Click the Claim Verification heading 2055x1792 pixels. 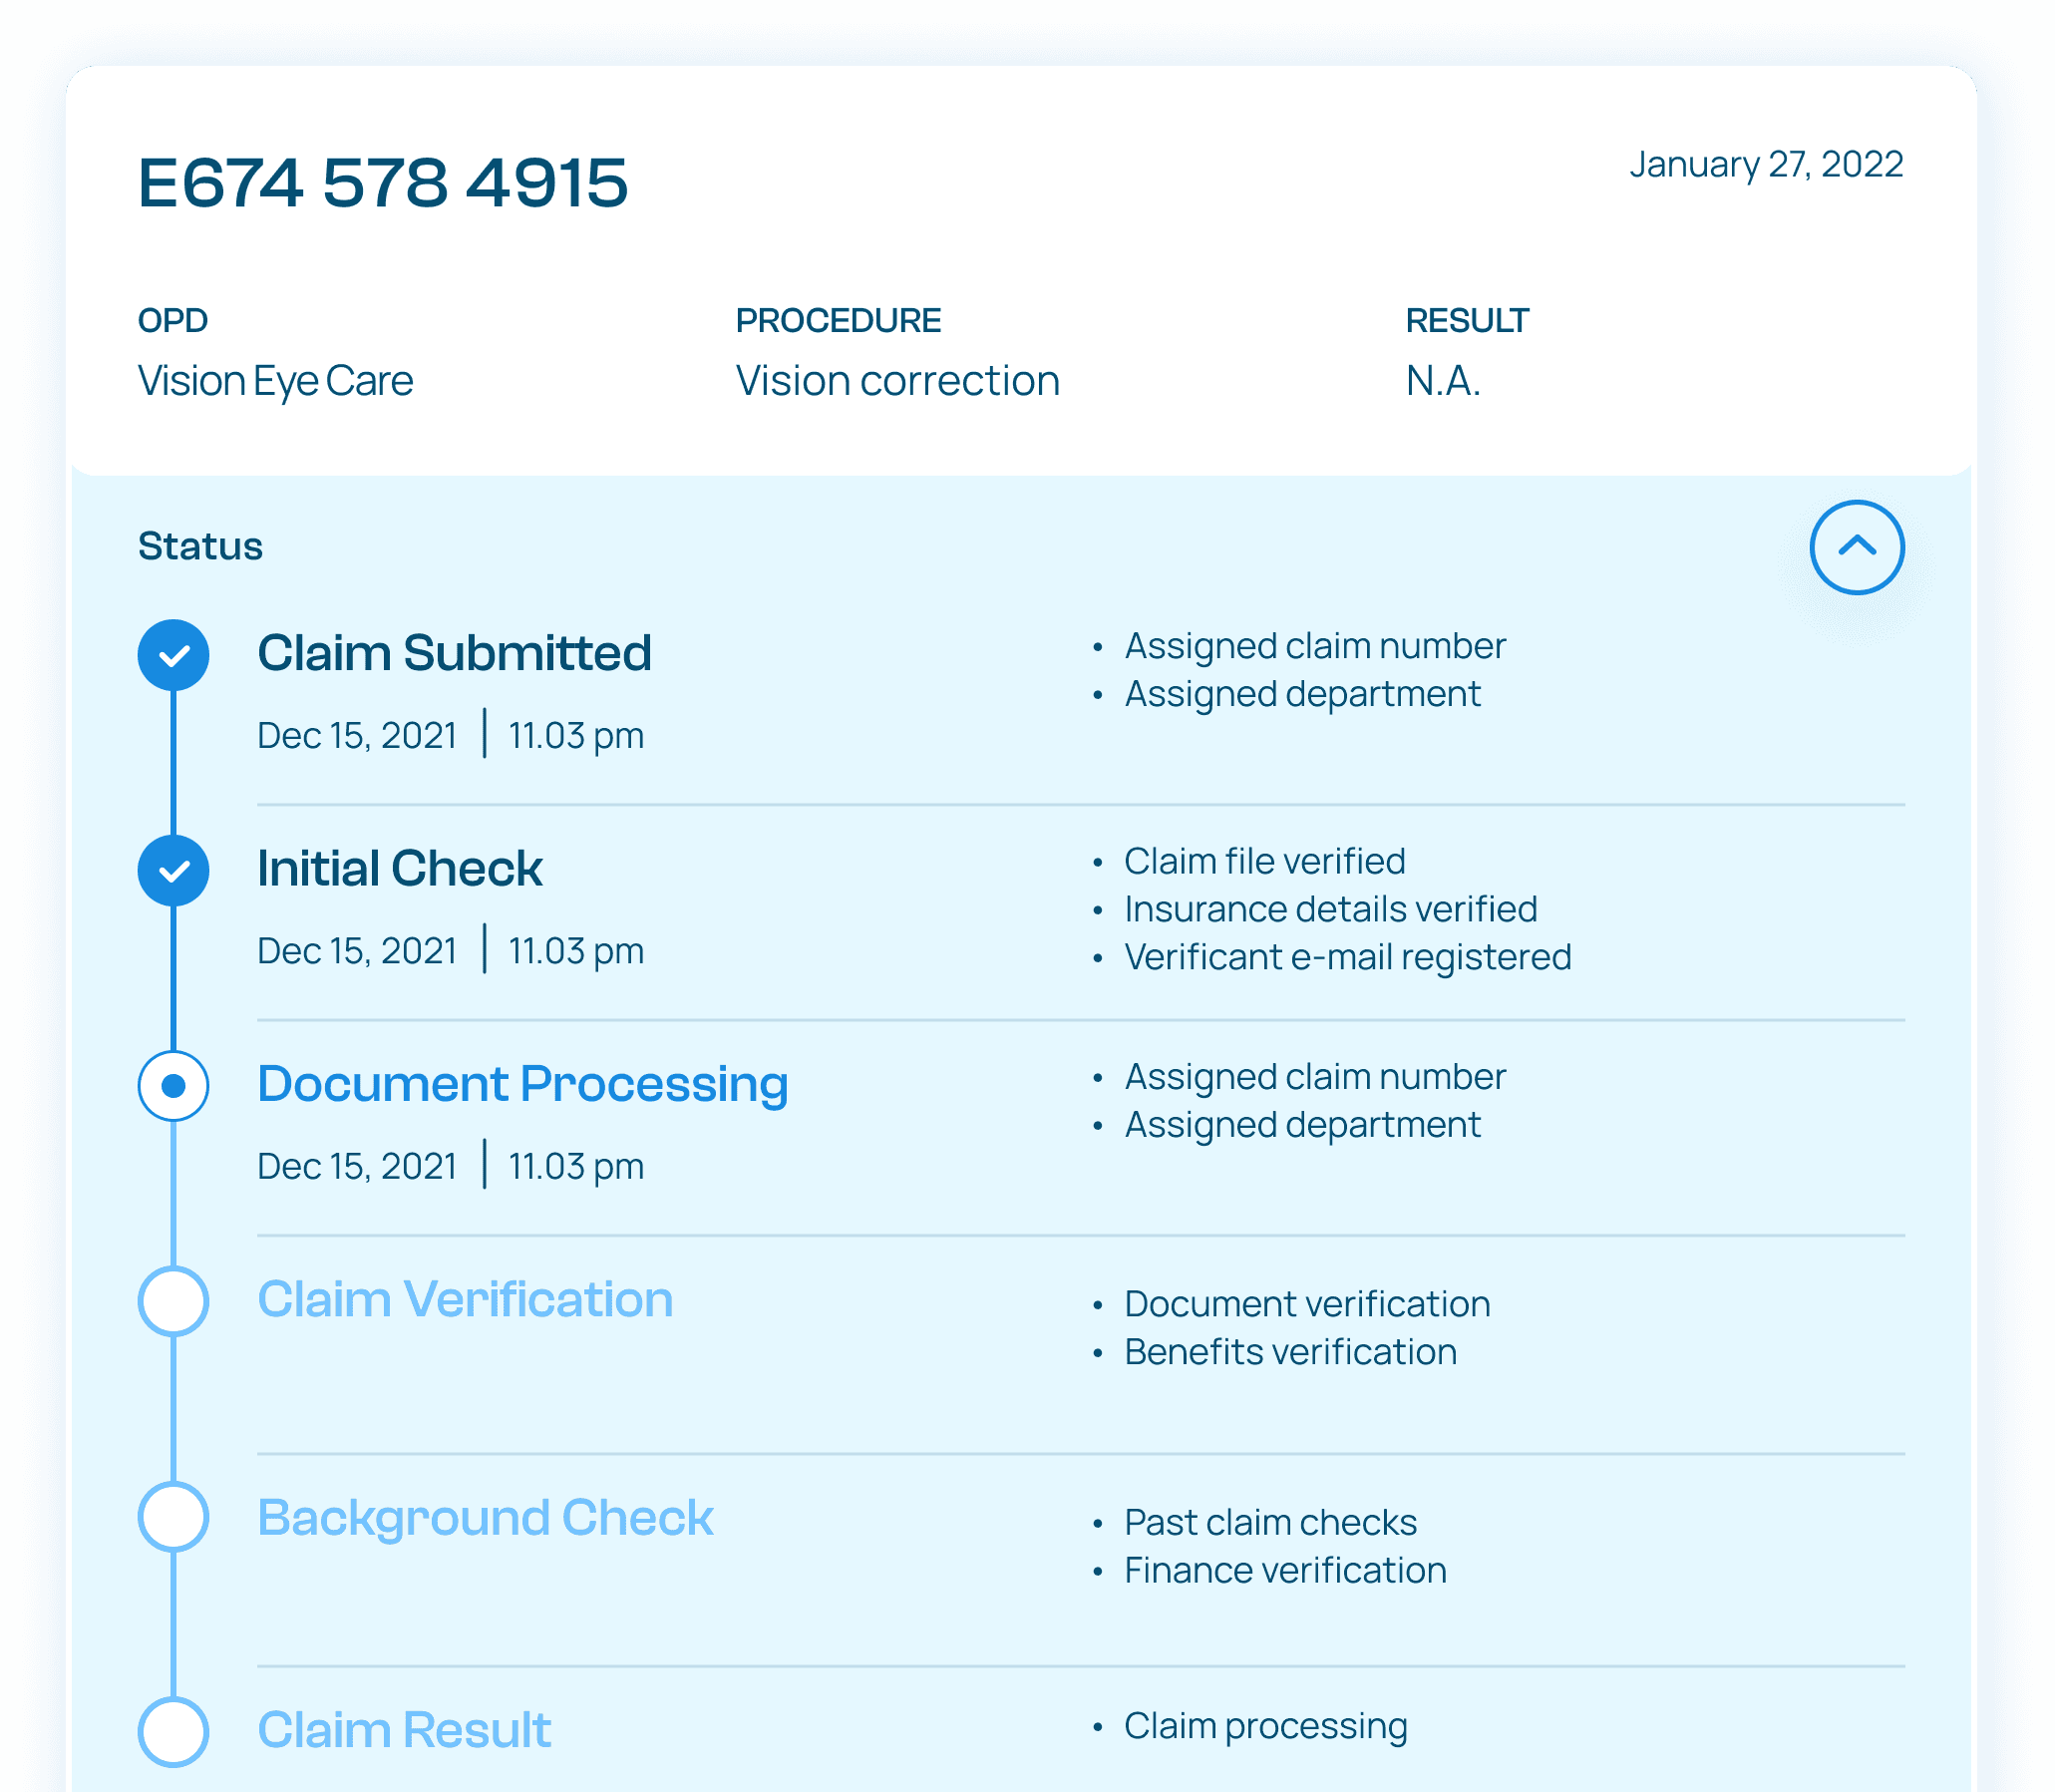[465, 1300]
